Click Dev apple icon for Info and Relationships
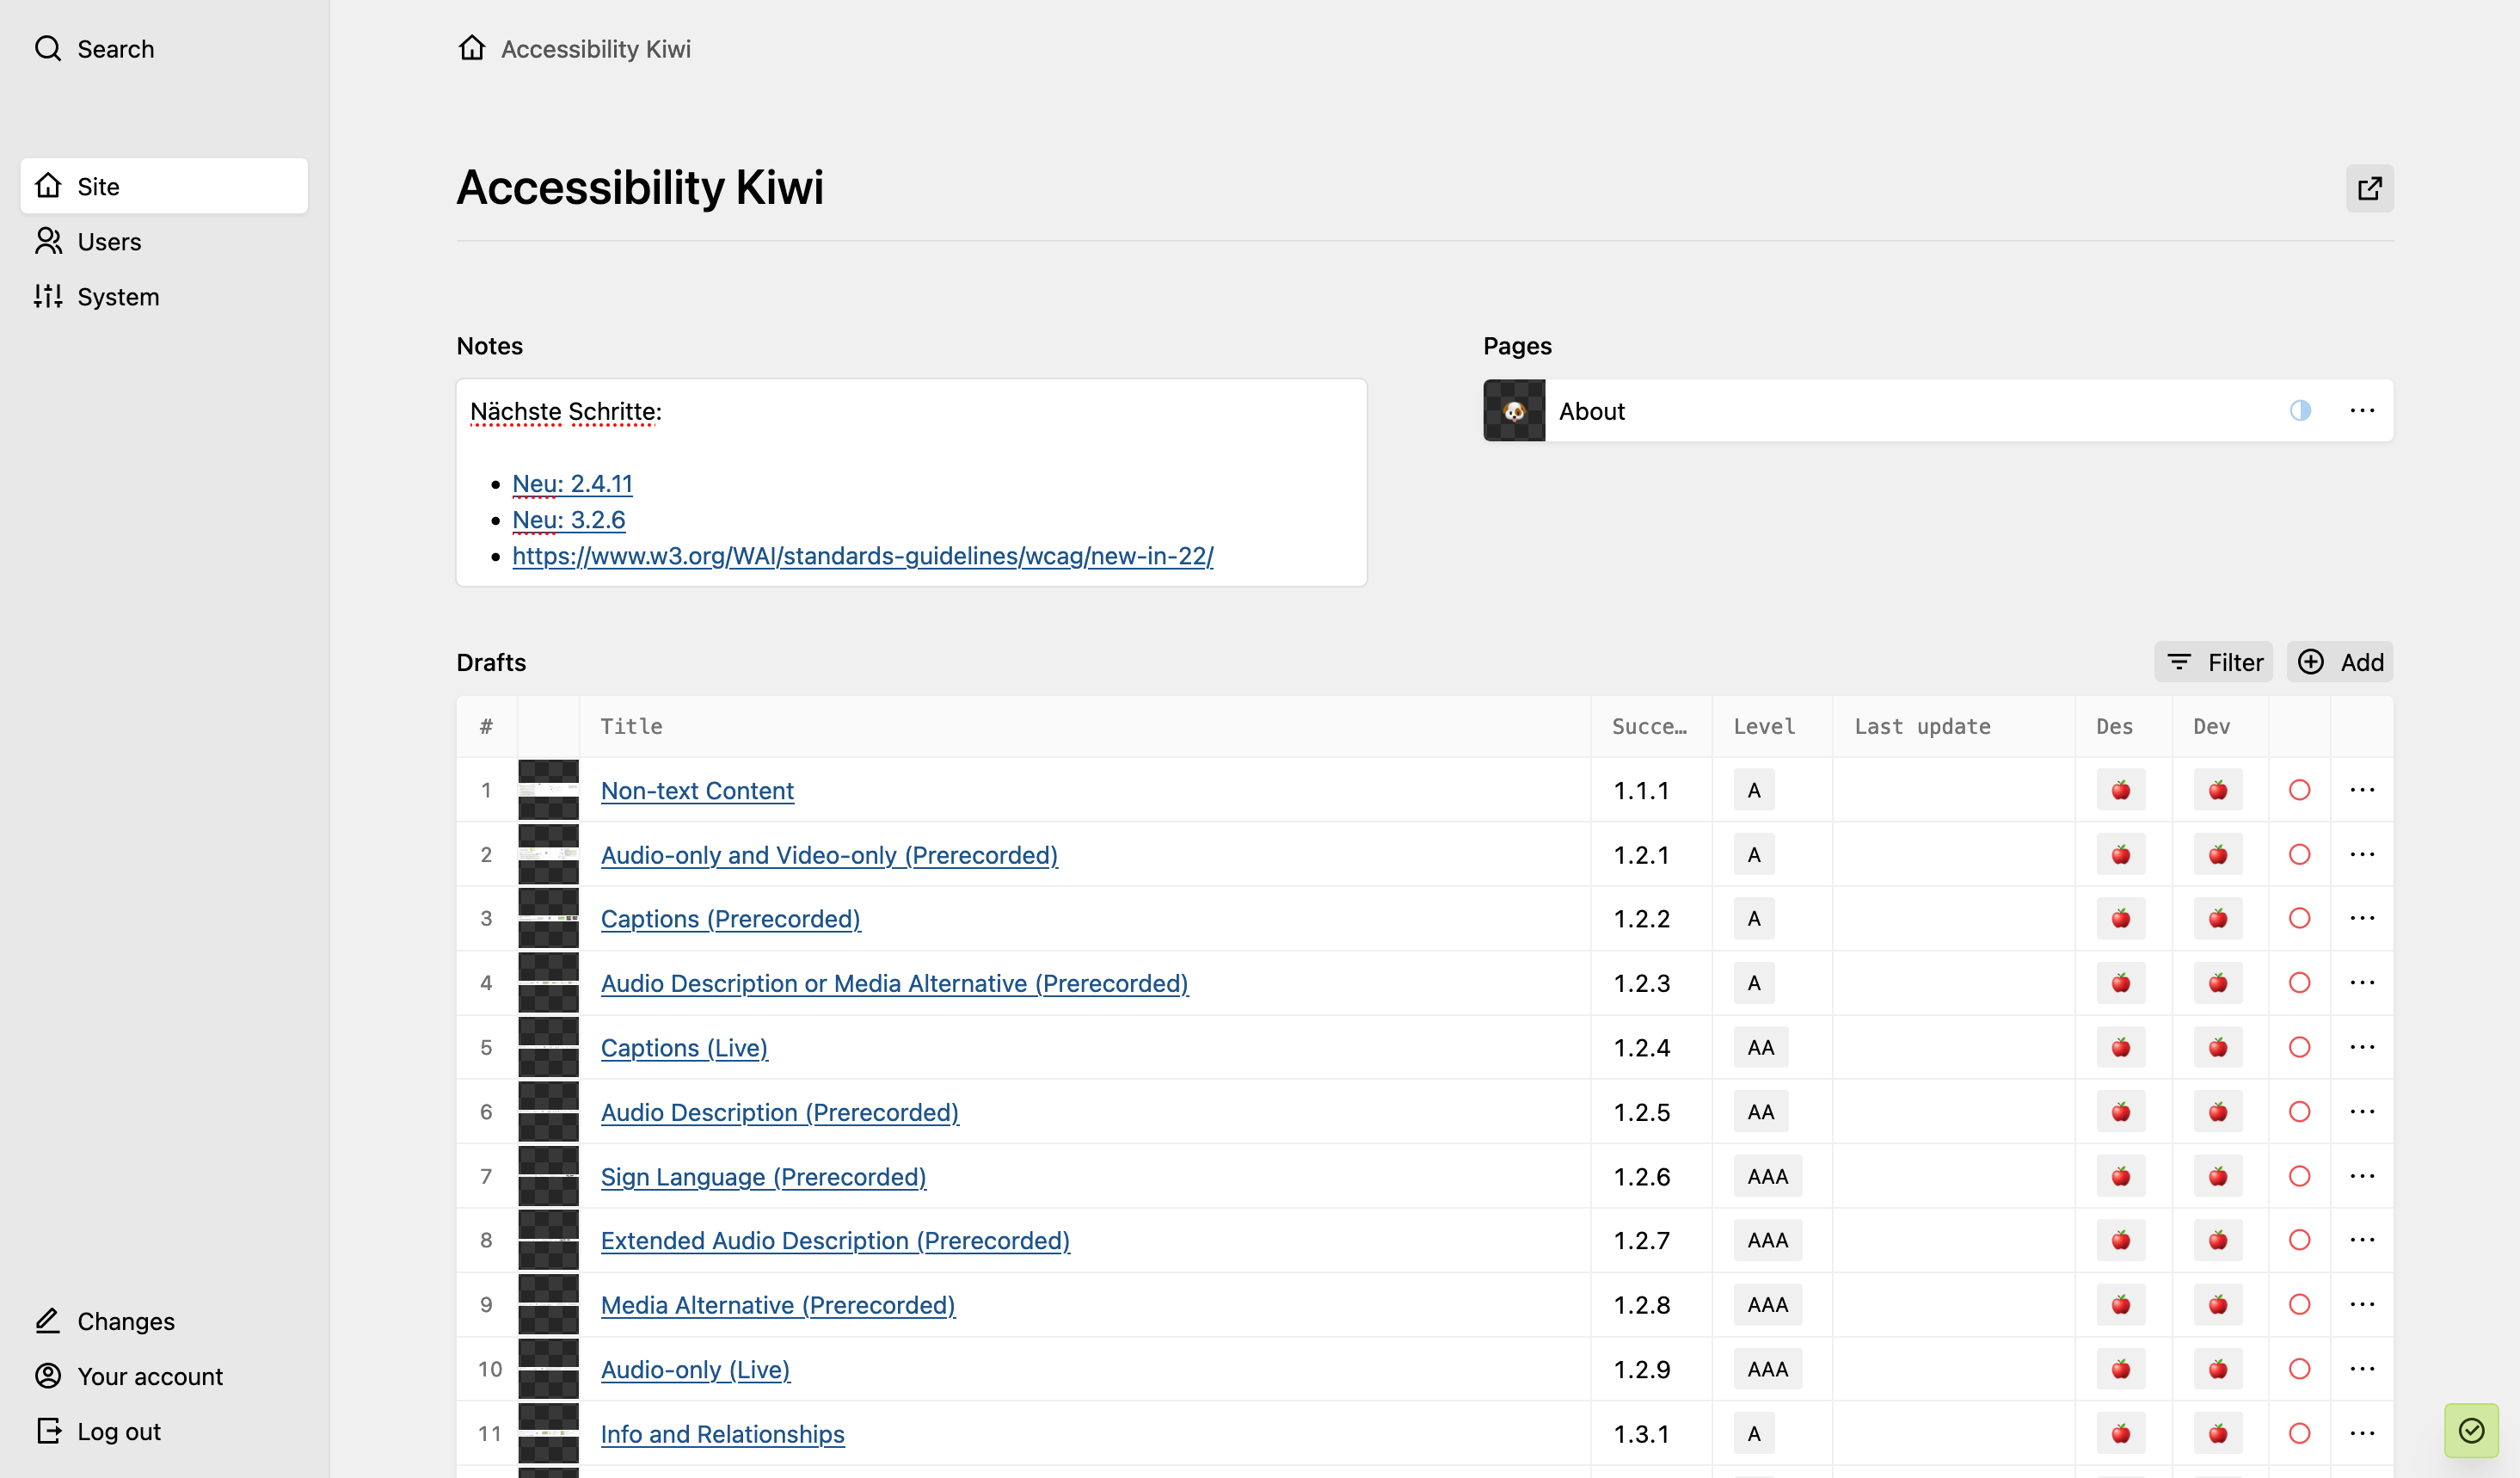 tap(2217, 1433)
